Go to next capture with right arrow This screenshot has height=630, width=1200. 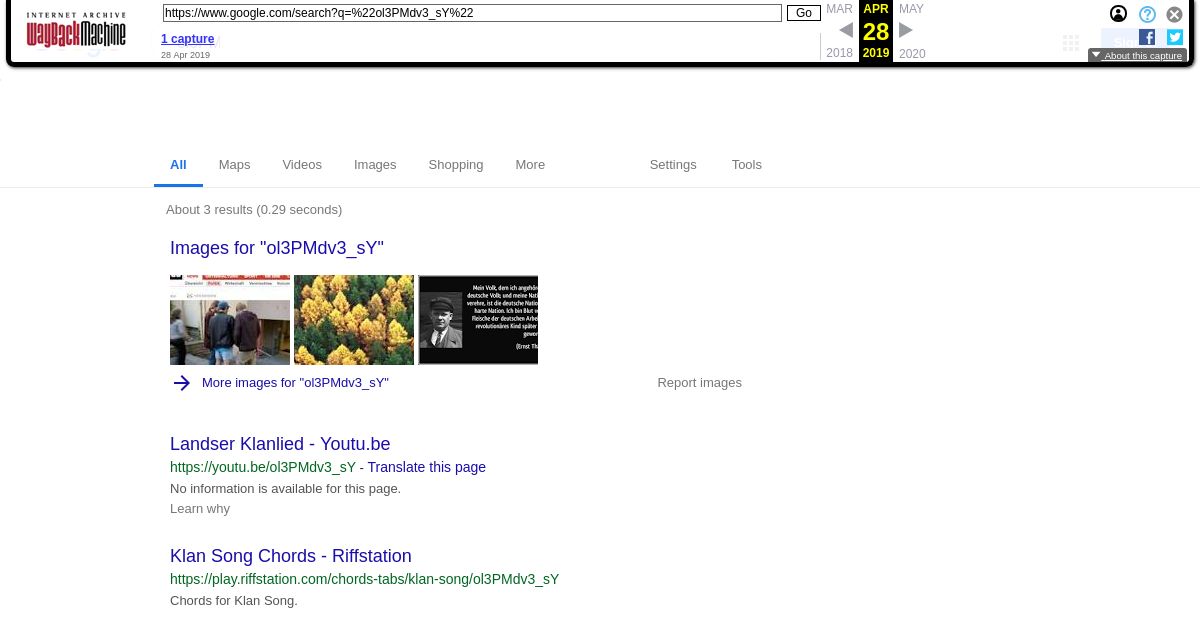pos(906,30)
